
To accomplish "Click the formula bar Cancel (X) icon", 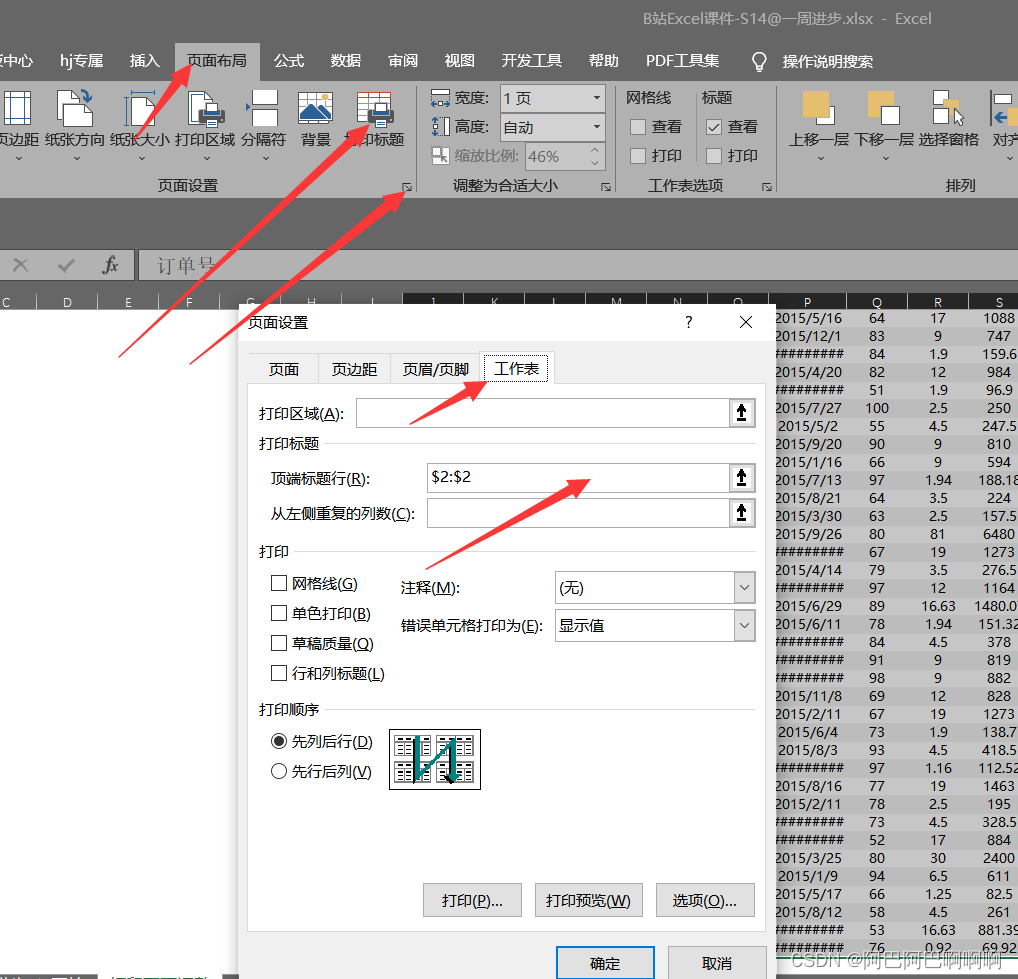I will (21, 265).
